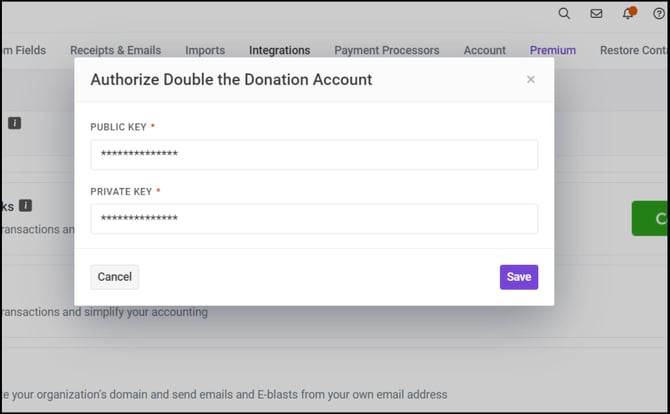Close the Authorize Double the Donation dialog
The width and height of the screenshot is (670, 414).
(531, 80)
